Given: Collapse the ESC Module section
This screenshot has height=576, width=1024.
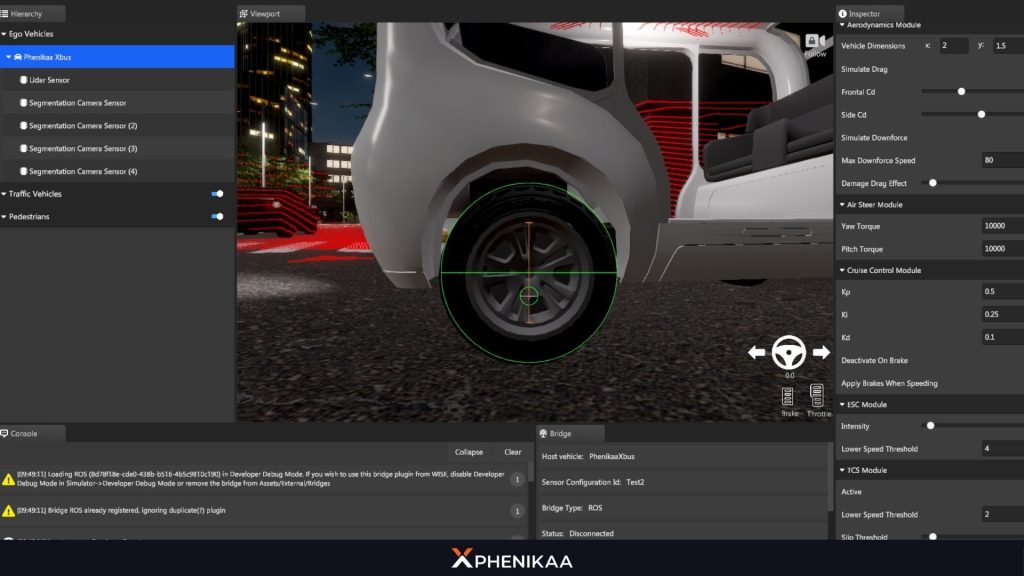Looking at the screenshot, I should (x=842, y=404).
